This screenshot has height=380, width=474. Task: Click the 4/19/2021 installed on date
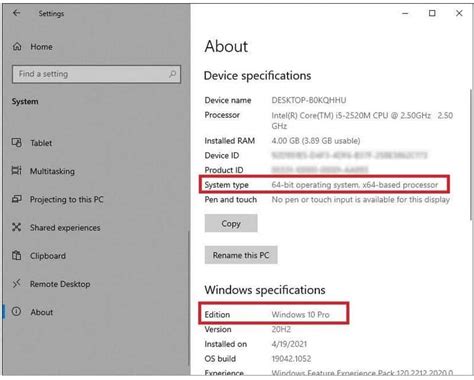pos(289,344)
